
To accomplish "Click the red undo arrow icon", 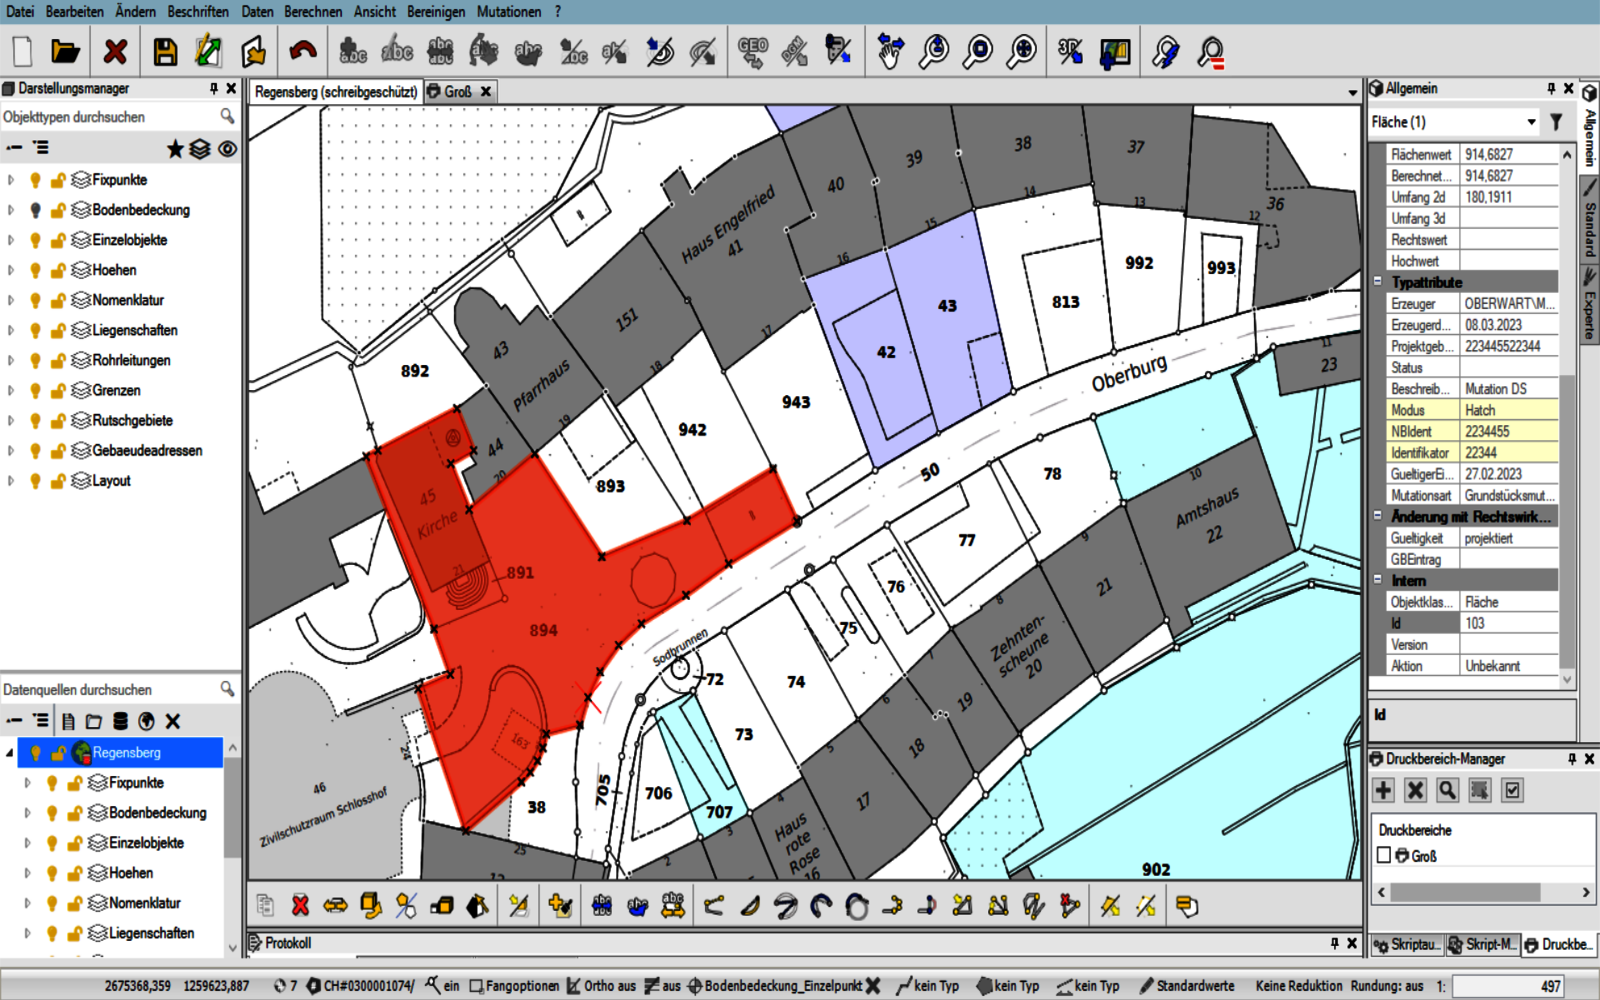I will pyautogui.click(x=302, y=51).
